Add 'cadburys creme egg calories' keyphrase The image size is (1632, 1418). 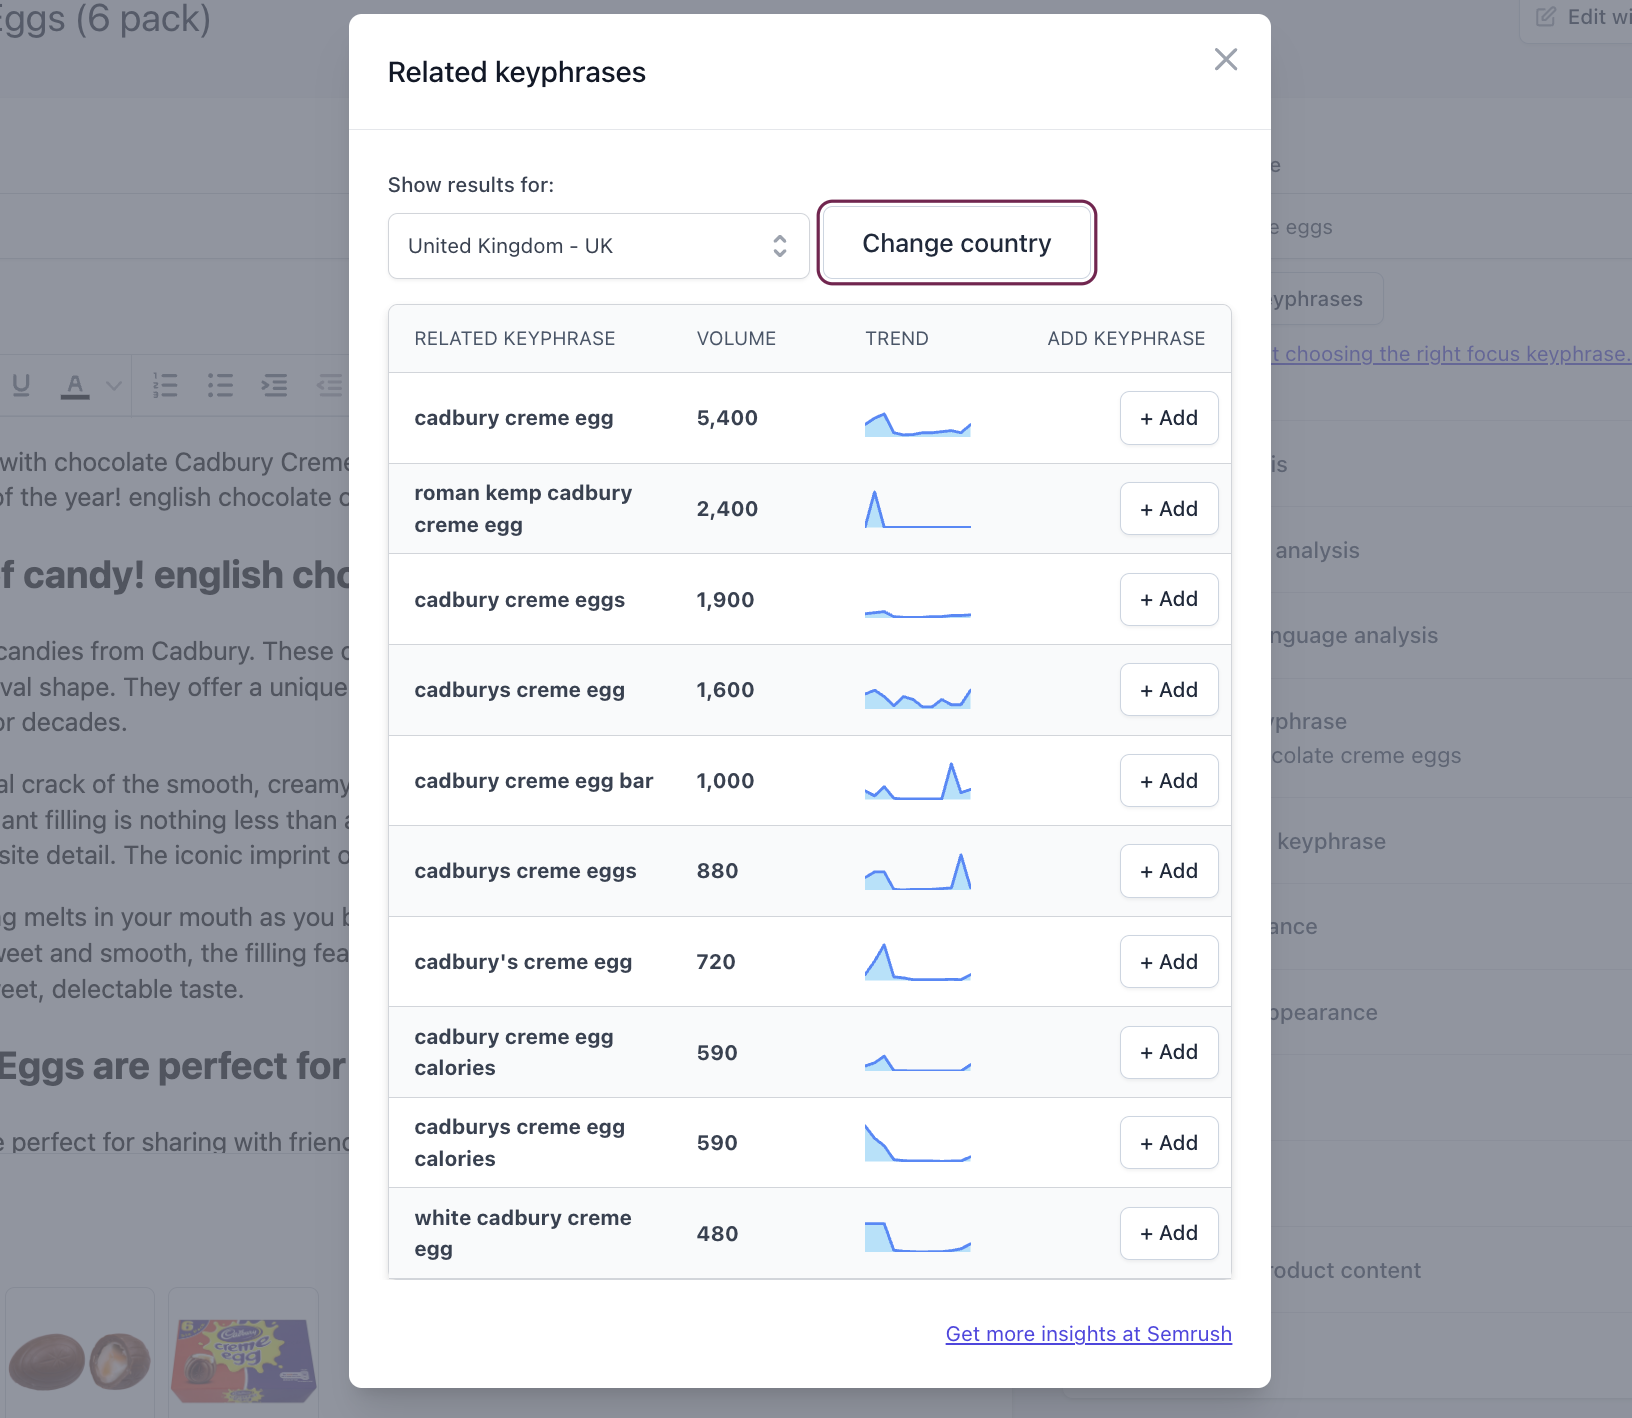(1168, 1143)
